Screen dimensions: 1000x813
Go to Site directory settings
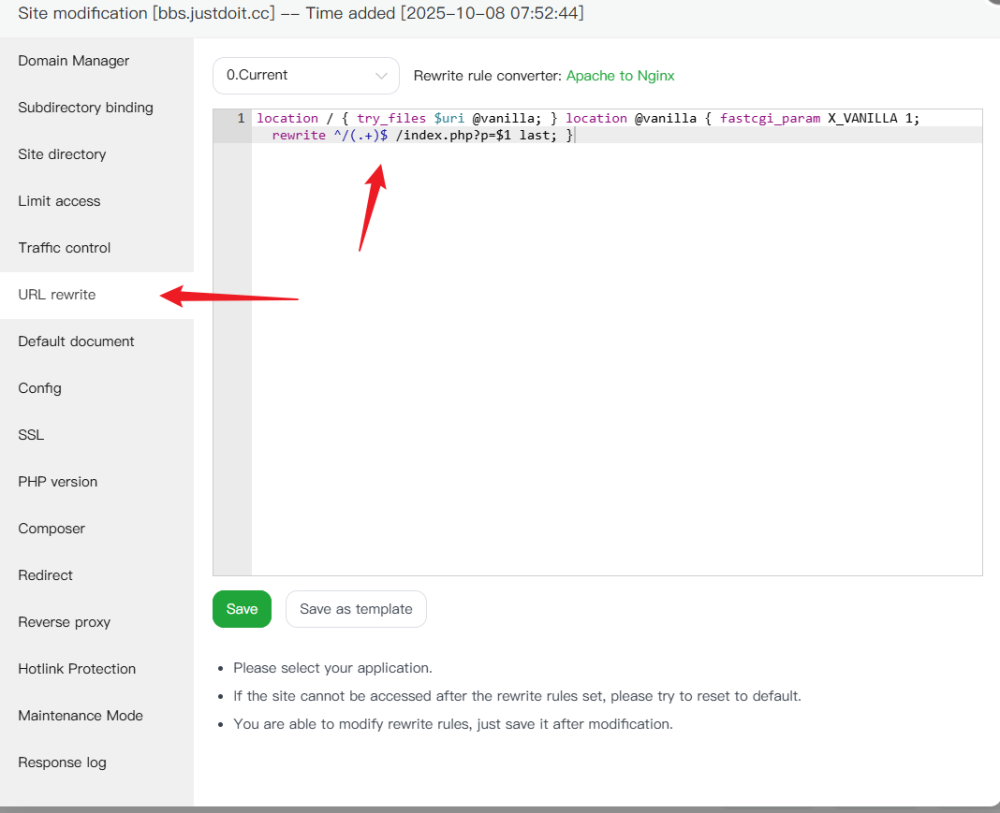[62, 155]
